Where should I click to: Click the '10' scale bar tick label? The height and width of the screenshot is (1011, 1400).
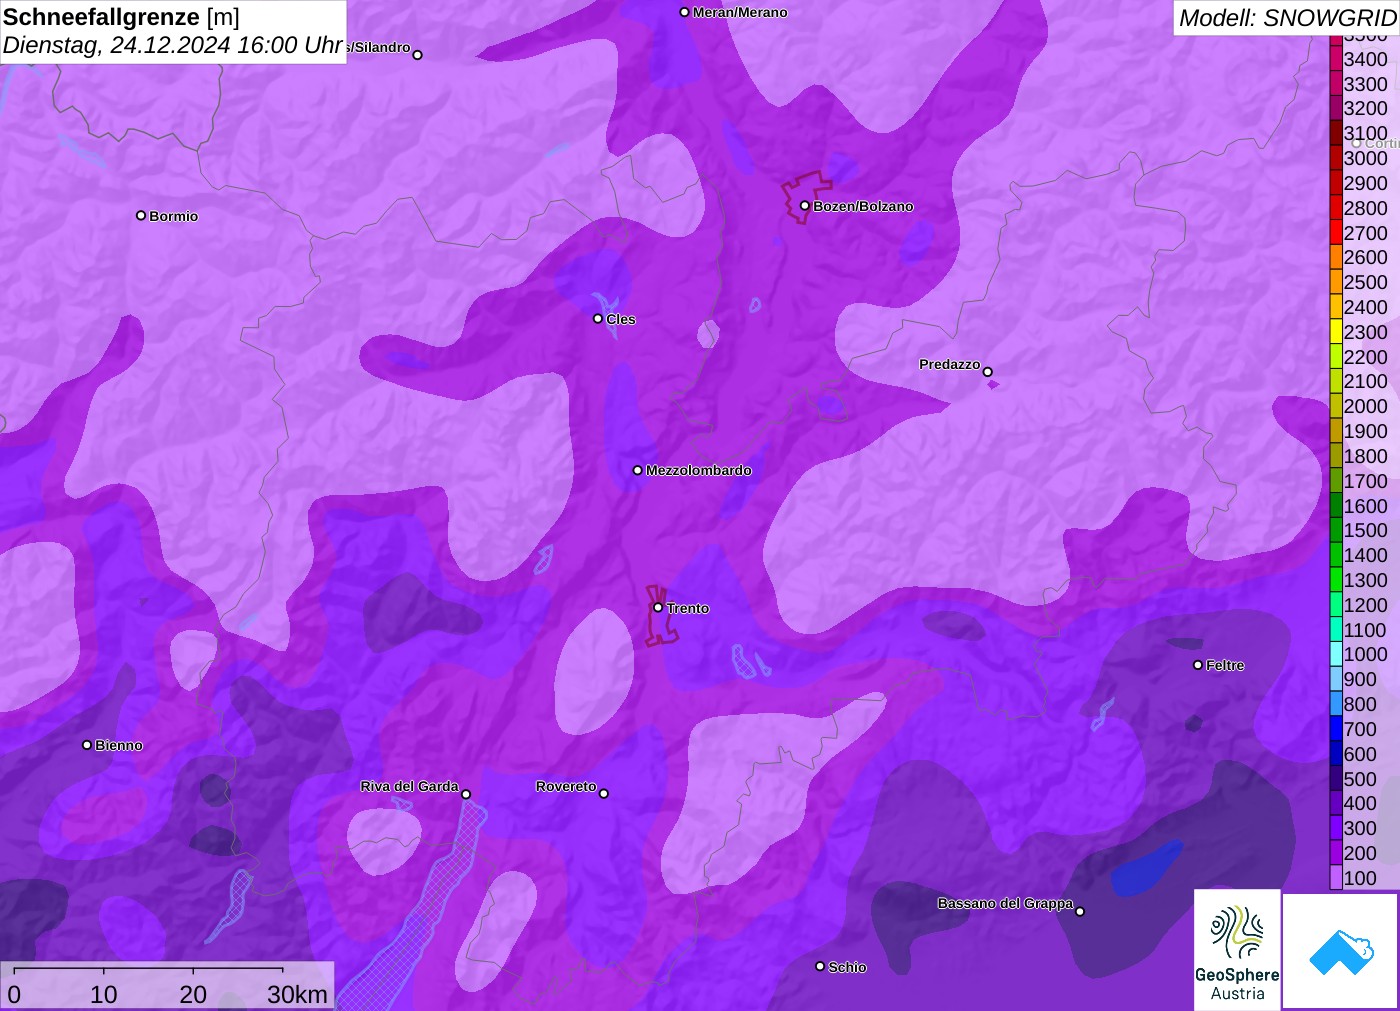pos(104,995)
